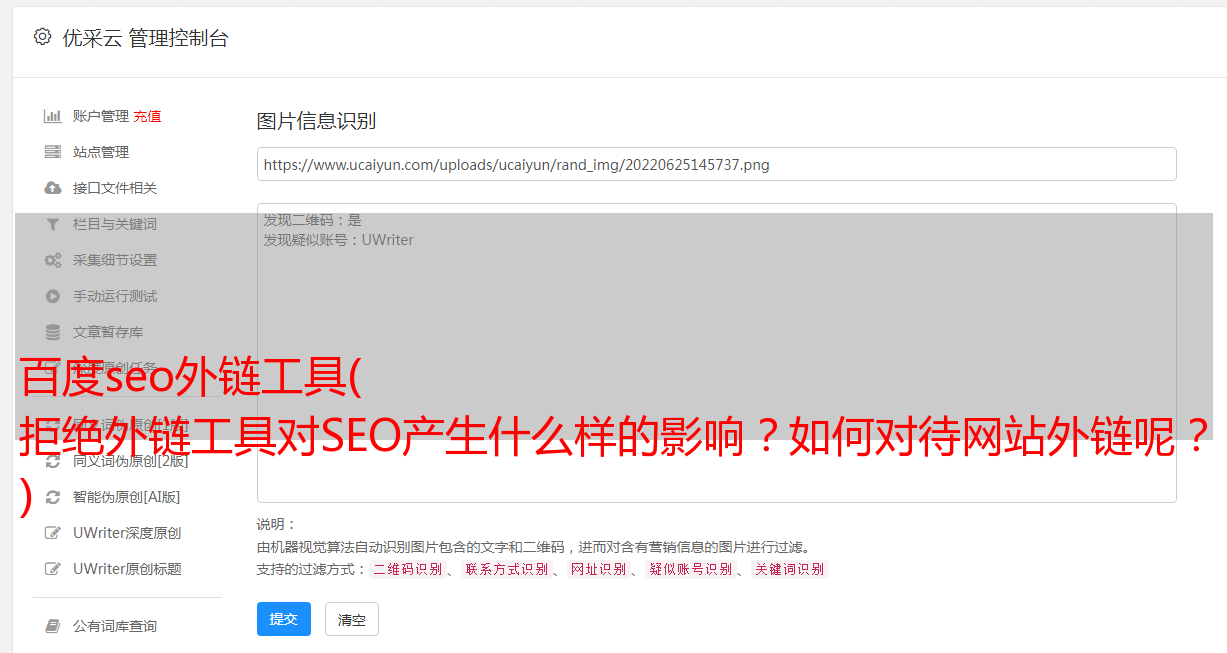This screenshot has width=1227, height=653.
Task: Open the 账户管理 menu item
Action: click(x=101, y=116)
